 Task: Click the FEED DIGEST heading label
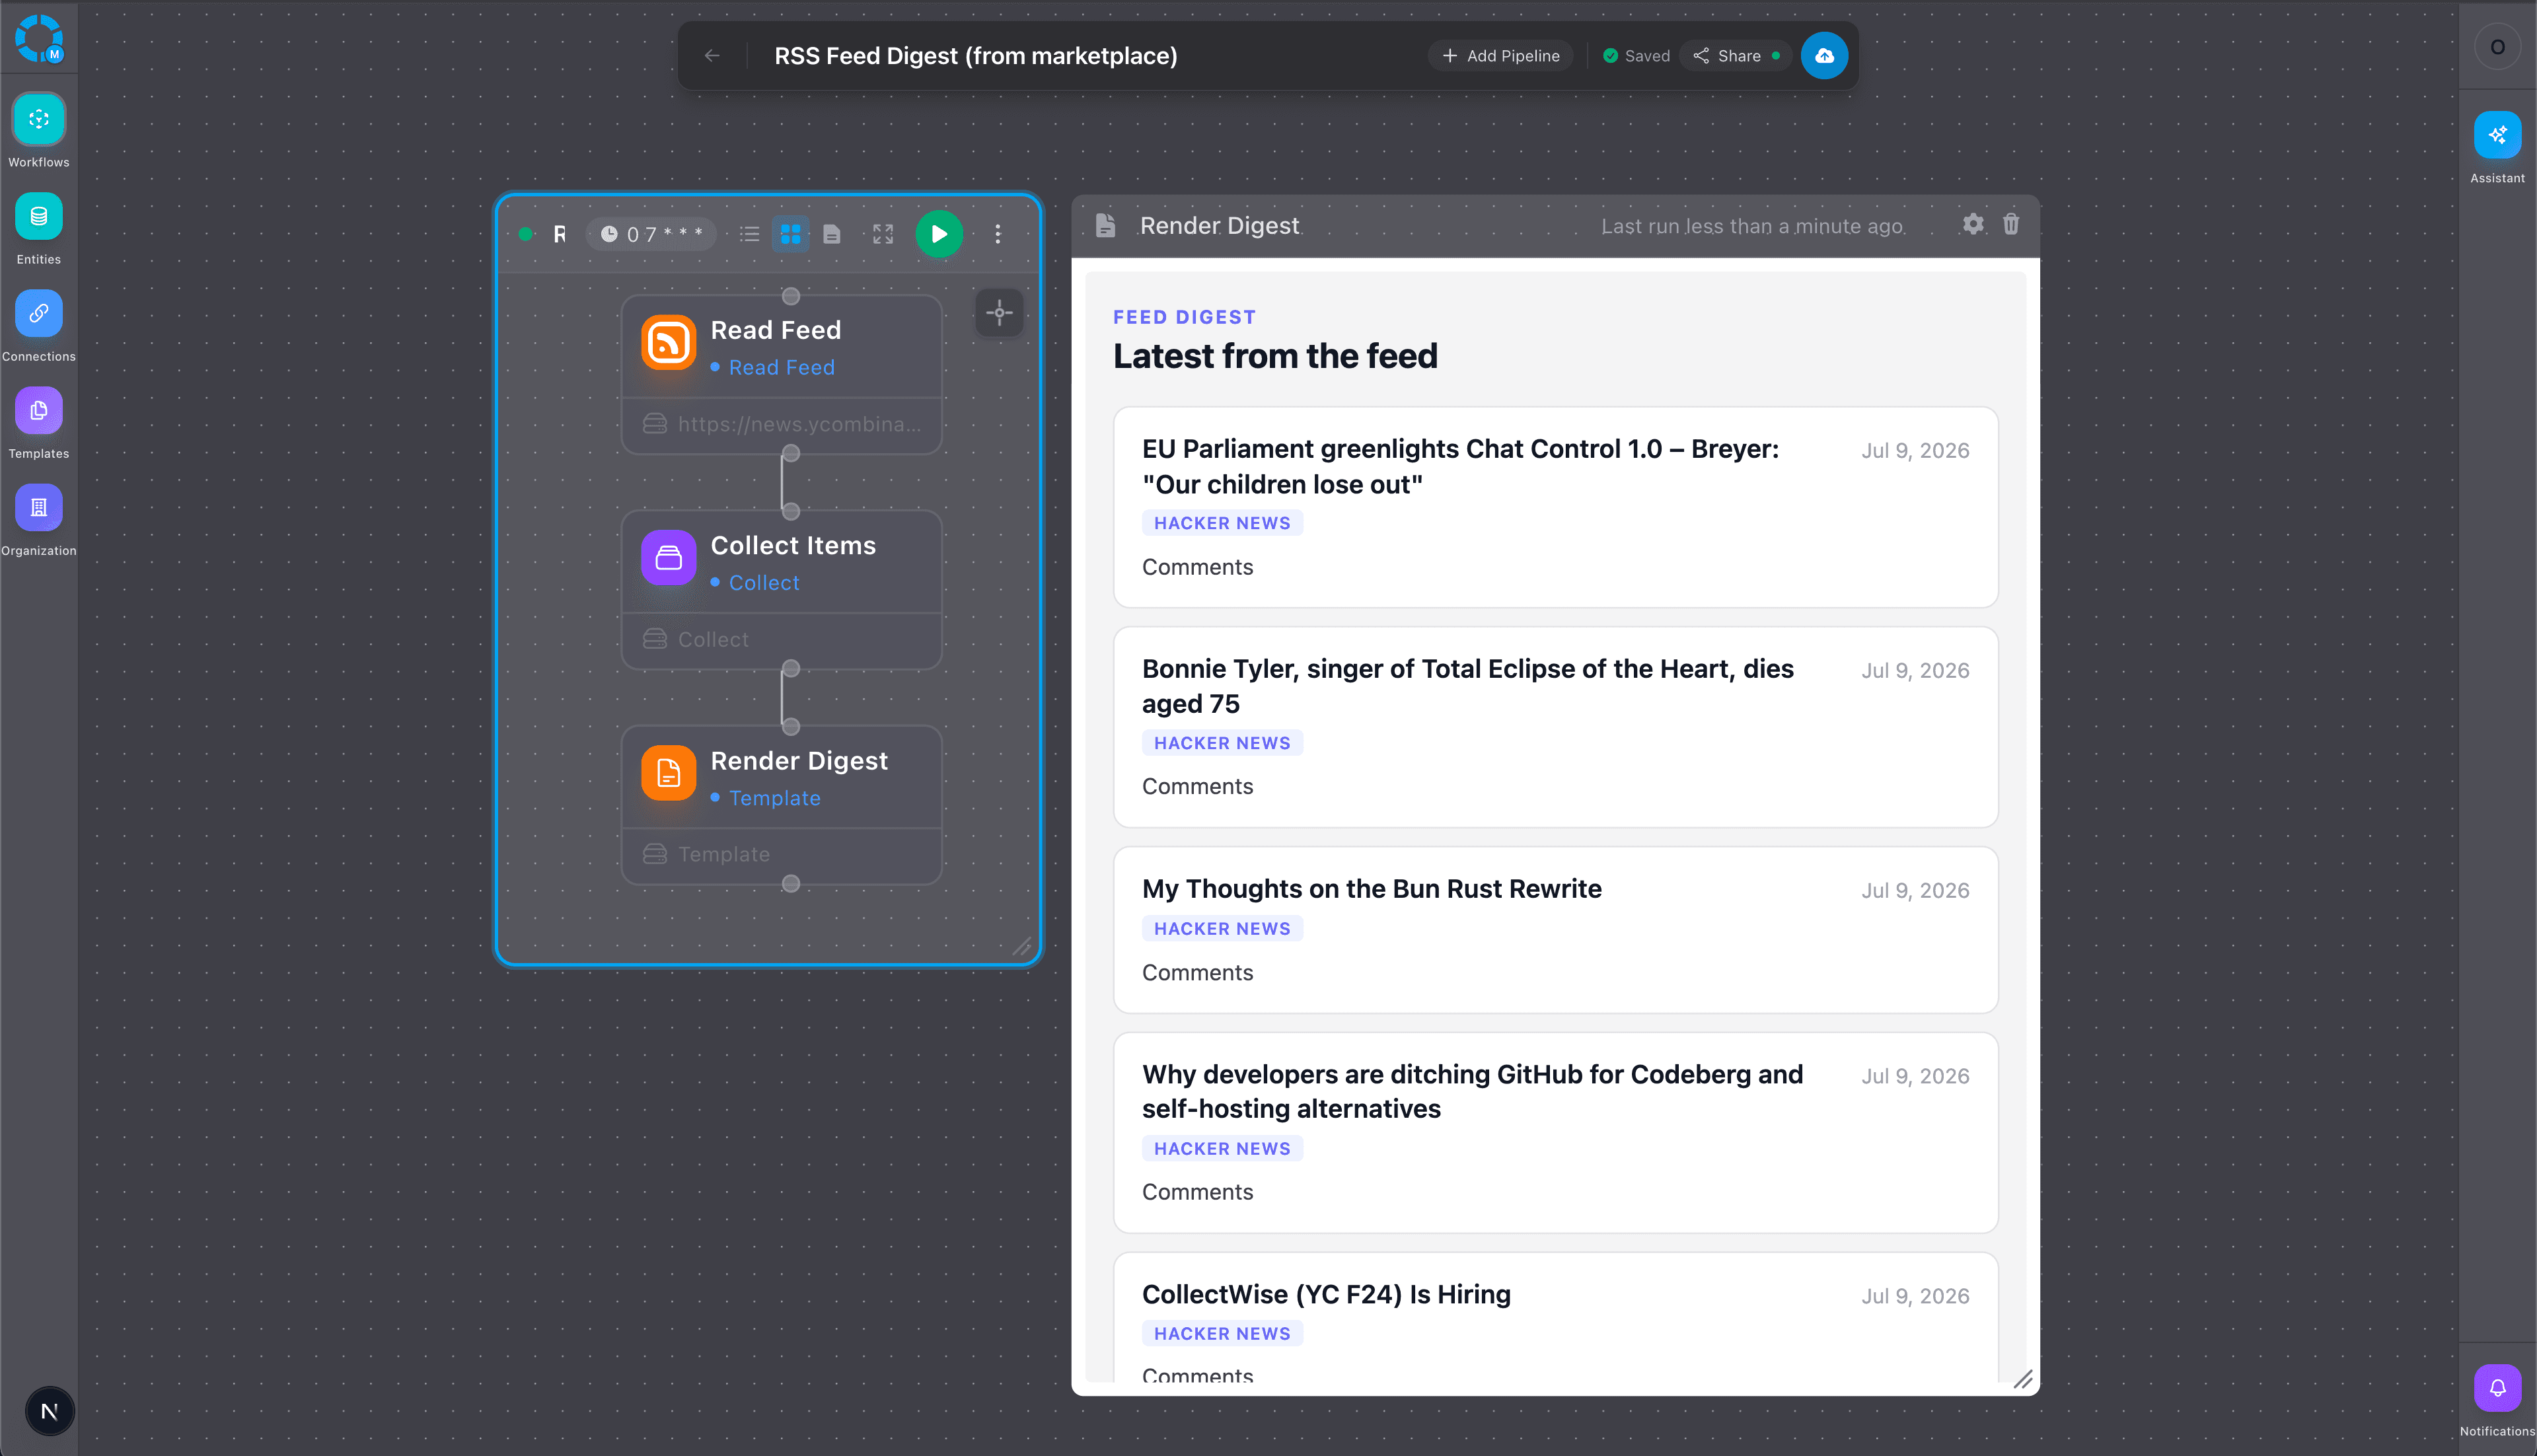click(1184, 317)
